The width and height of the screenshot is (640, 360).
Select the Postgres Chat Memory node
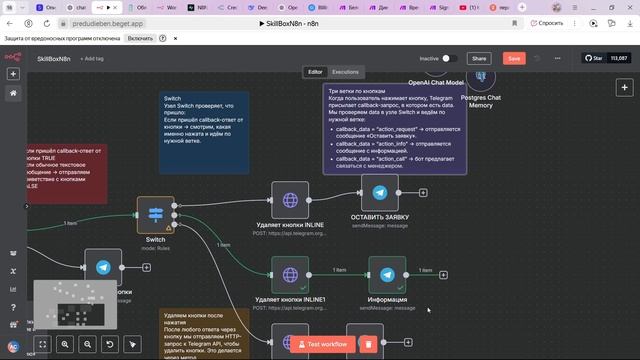click(481, 78)
